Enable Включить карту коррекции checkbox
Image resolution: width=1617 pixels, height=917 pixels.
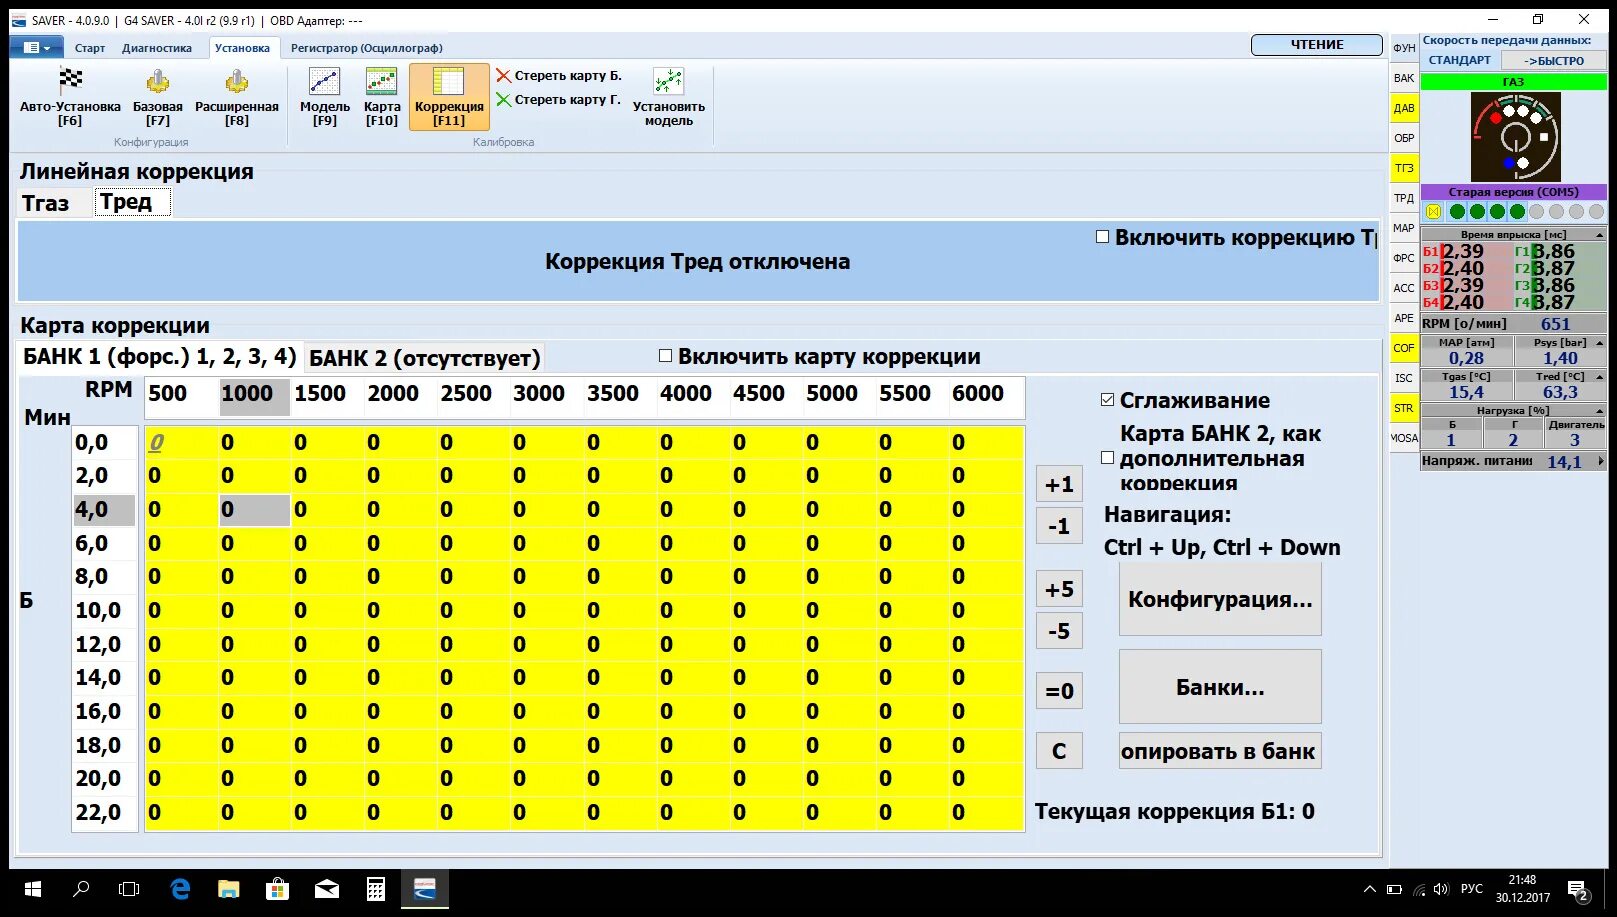(665, 356)
